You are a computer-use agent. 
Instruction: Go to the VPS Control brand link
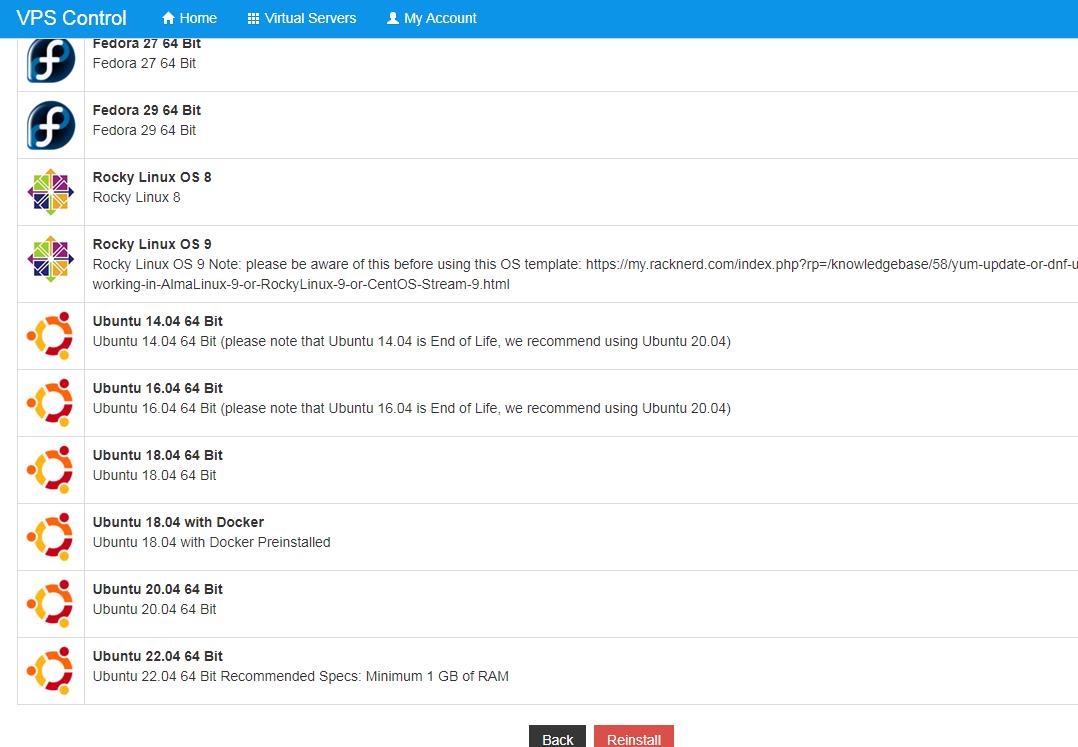(72, 18)
